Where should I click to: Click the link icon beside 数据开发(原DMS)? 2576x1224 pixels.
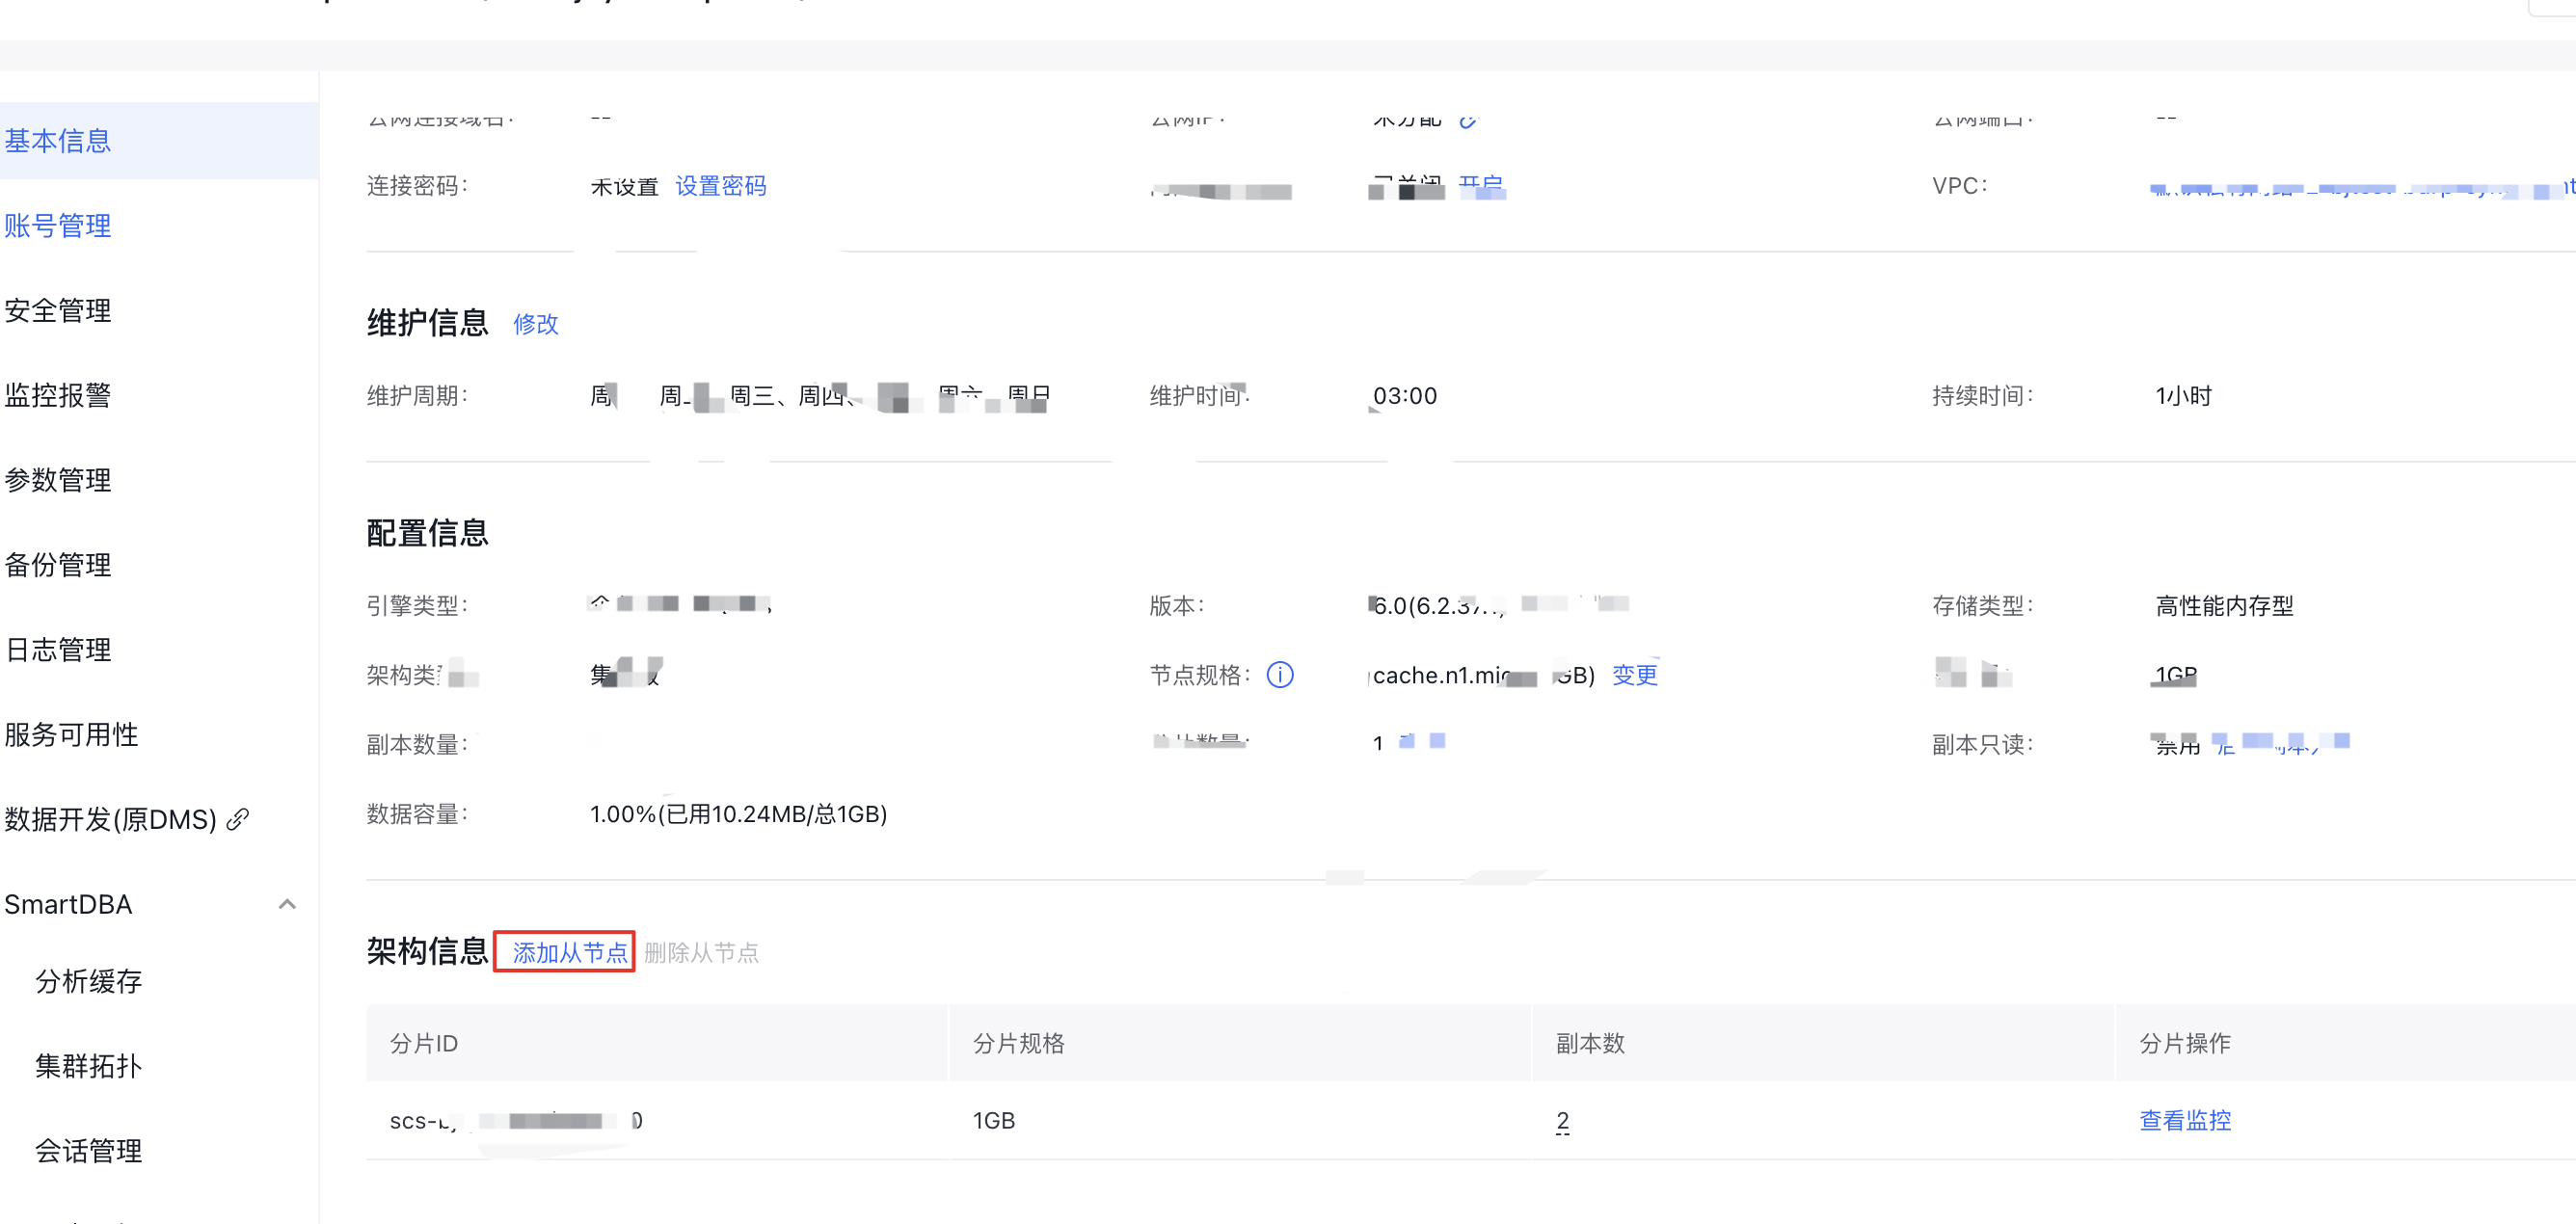(238, 820)
